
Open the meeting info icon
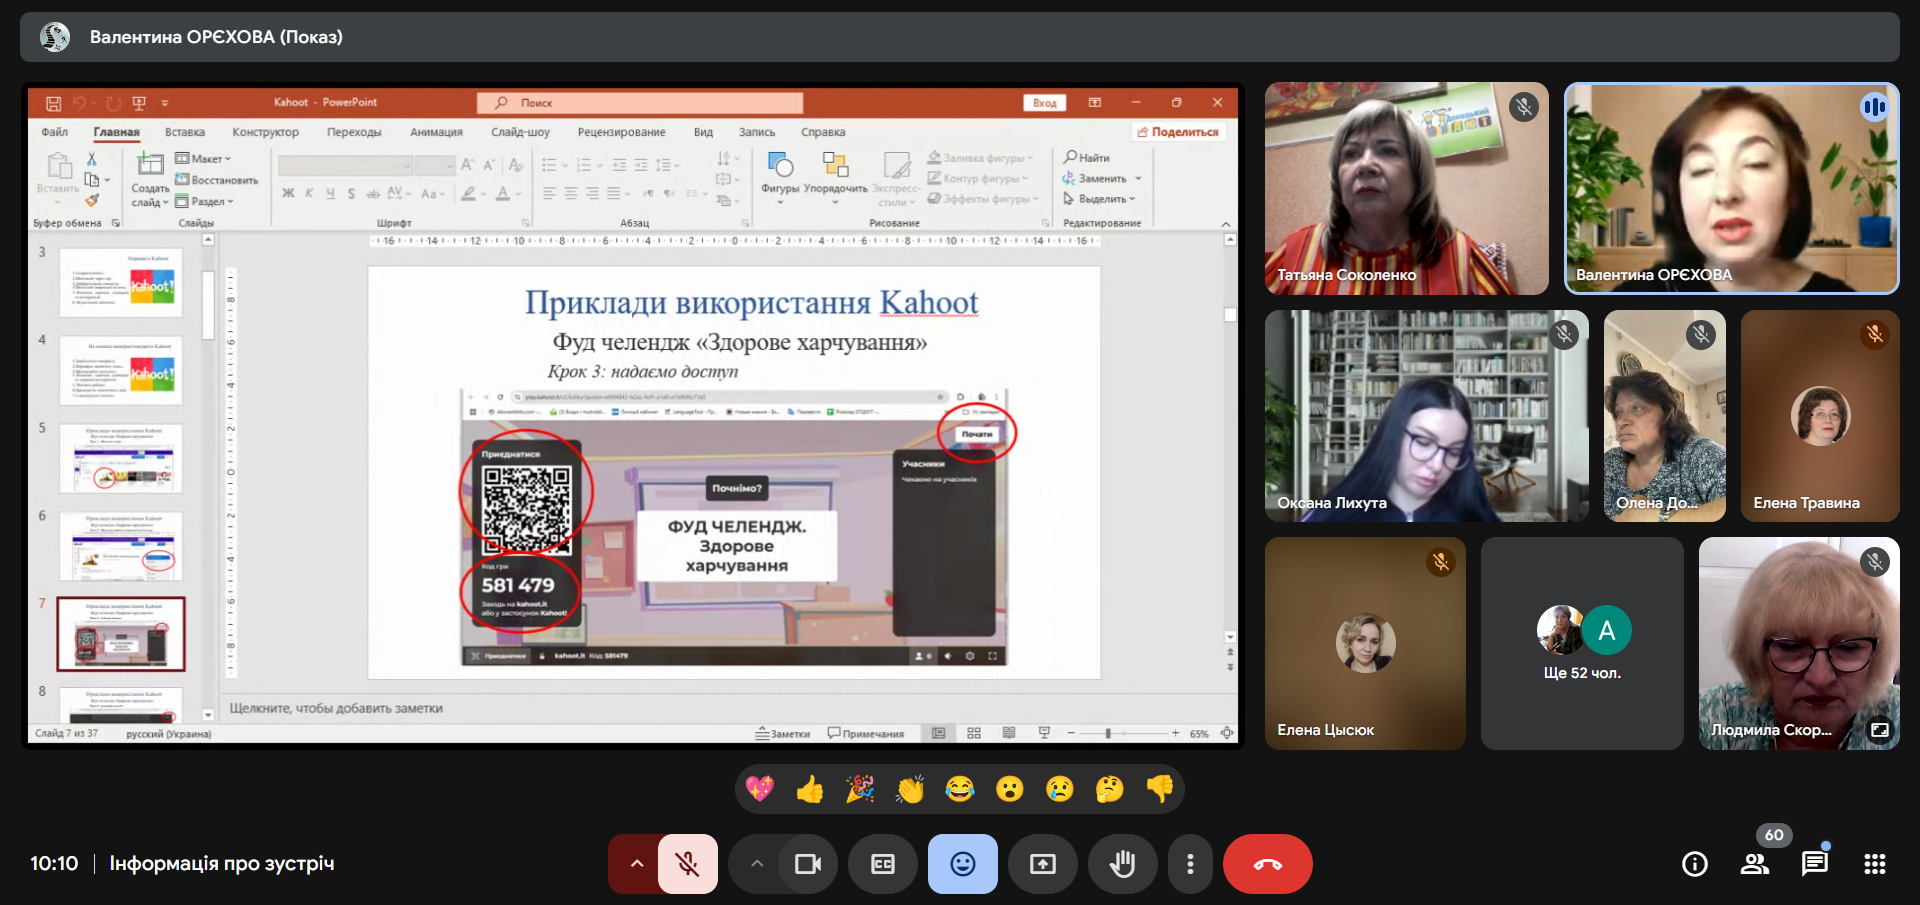[1694, 864]
